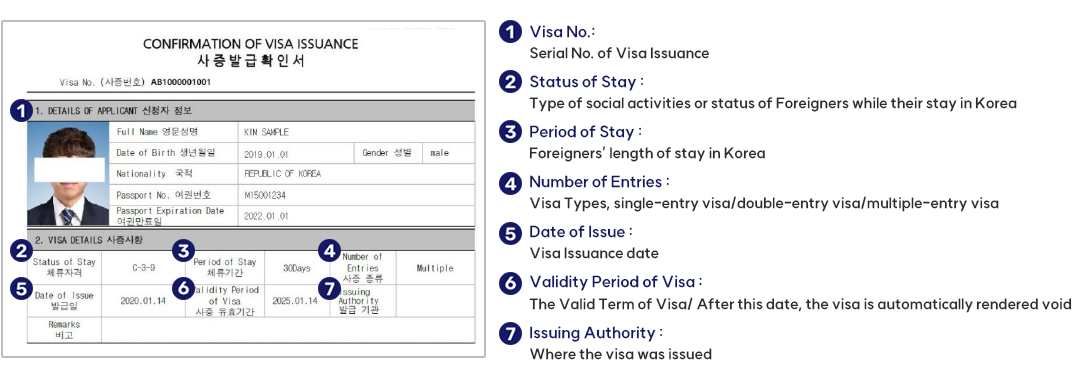Click number 4 badge beside Number of Entries legend
The height and width of the screenshot is (380, 1073).
(x=510, y=182)
